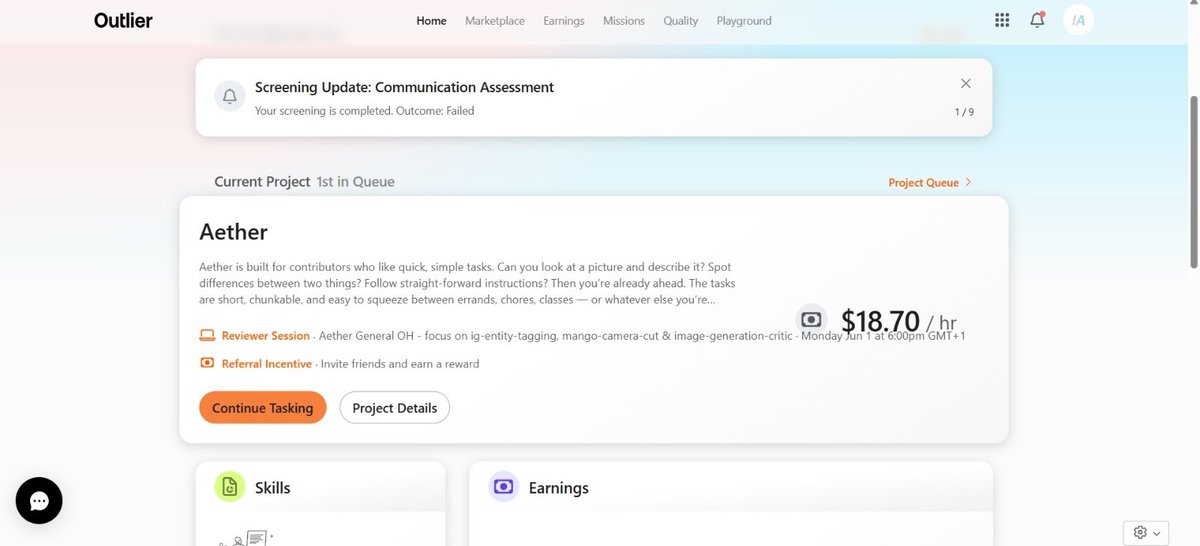Go to the Home tab
The height and width of the screenshot is (546, 1200).
(x=431, y=20)
